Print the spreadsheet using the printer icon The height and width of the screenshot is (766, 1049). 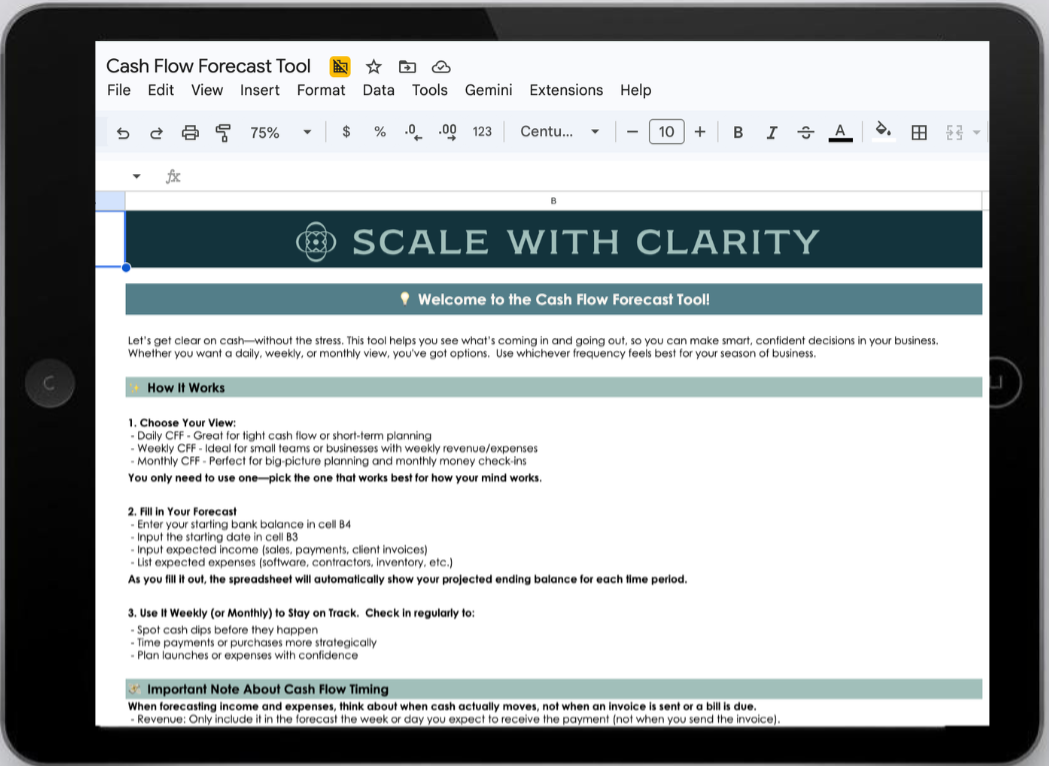click(x=190, y=132)
